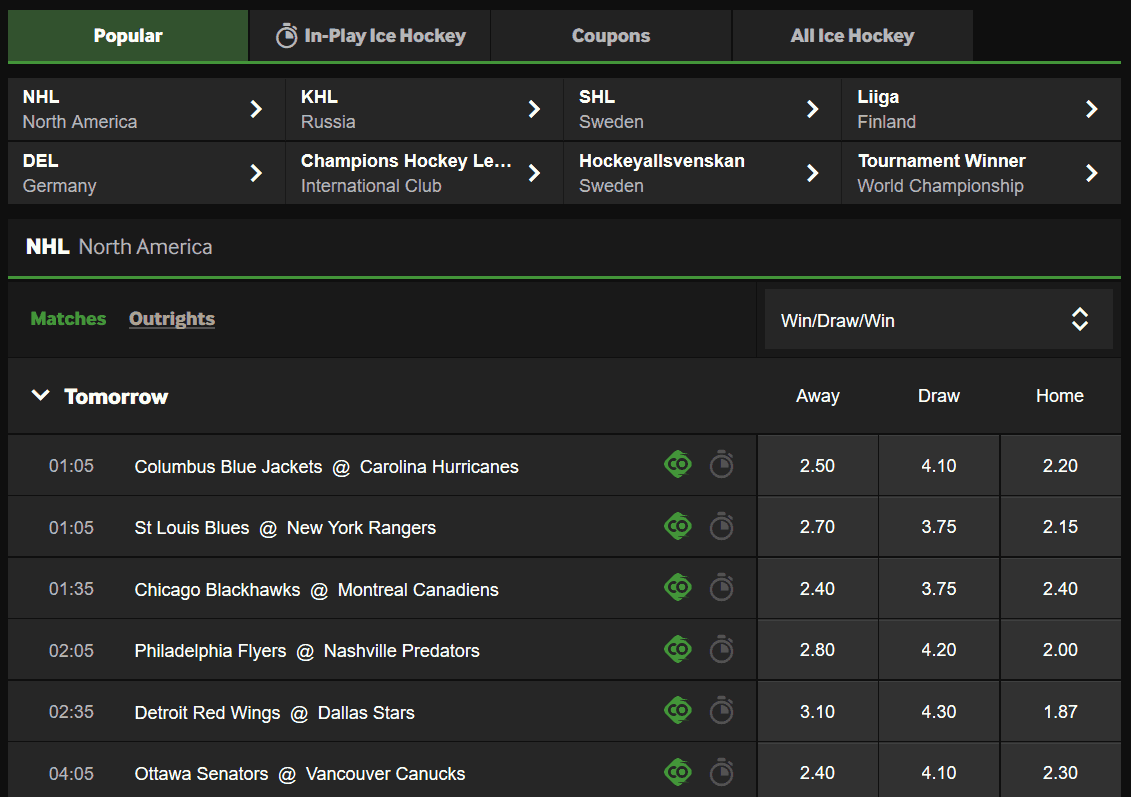
Task: Open the All Ice Hockey tab
Action: pos(853,35)
